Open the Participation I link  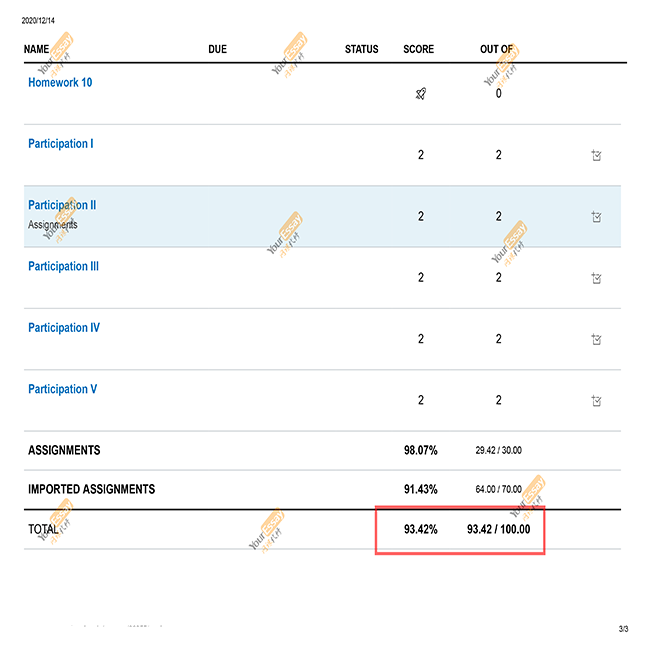pyautogui.click(x=61, y=144)
